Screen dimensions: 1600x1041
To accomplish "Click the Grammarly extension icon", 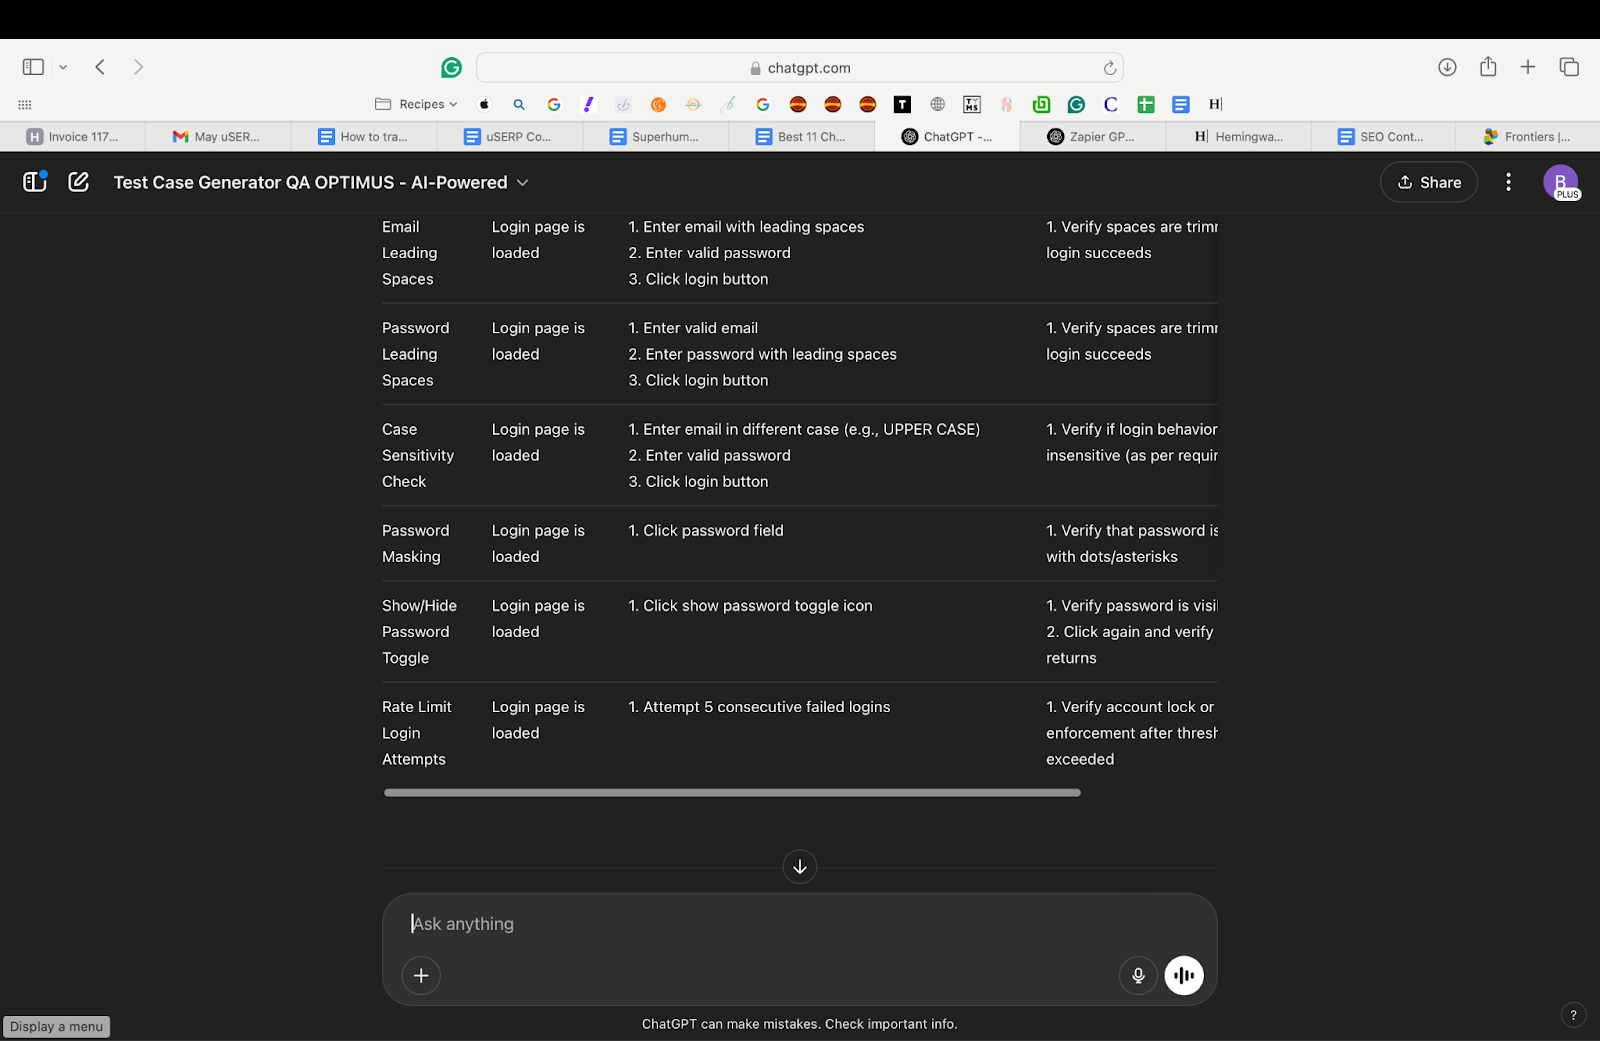I will tap(452, 67).
